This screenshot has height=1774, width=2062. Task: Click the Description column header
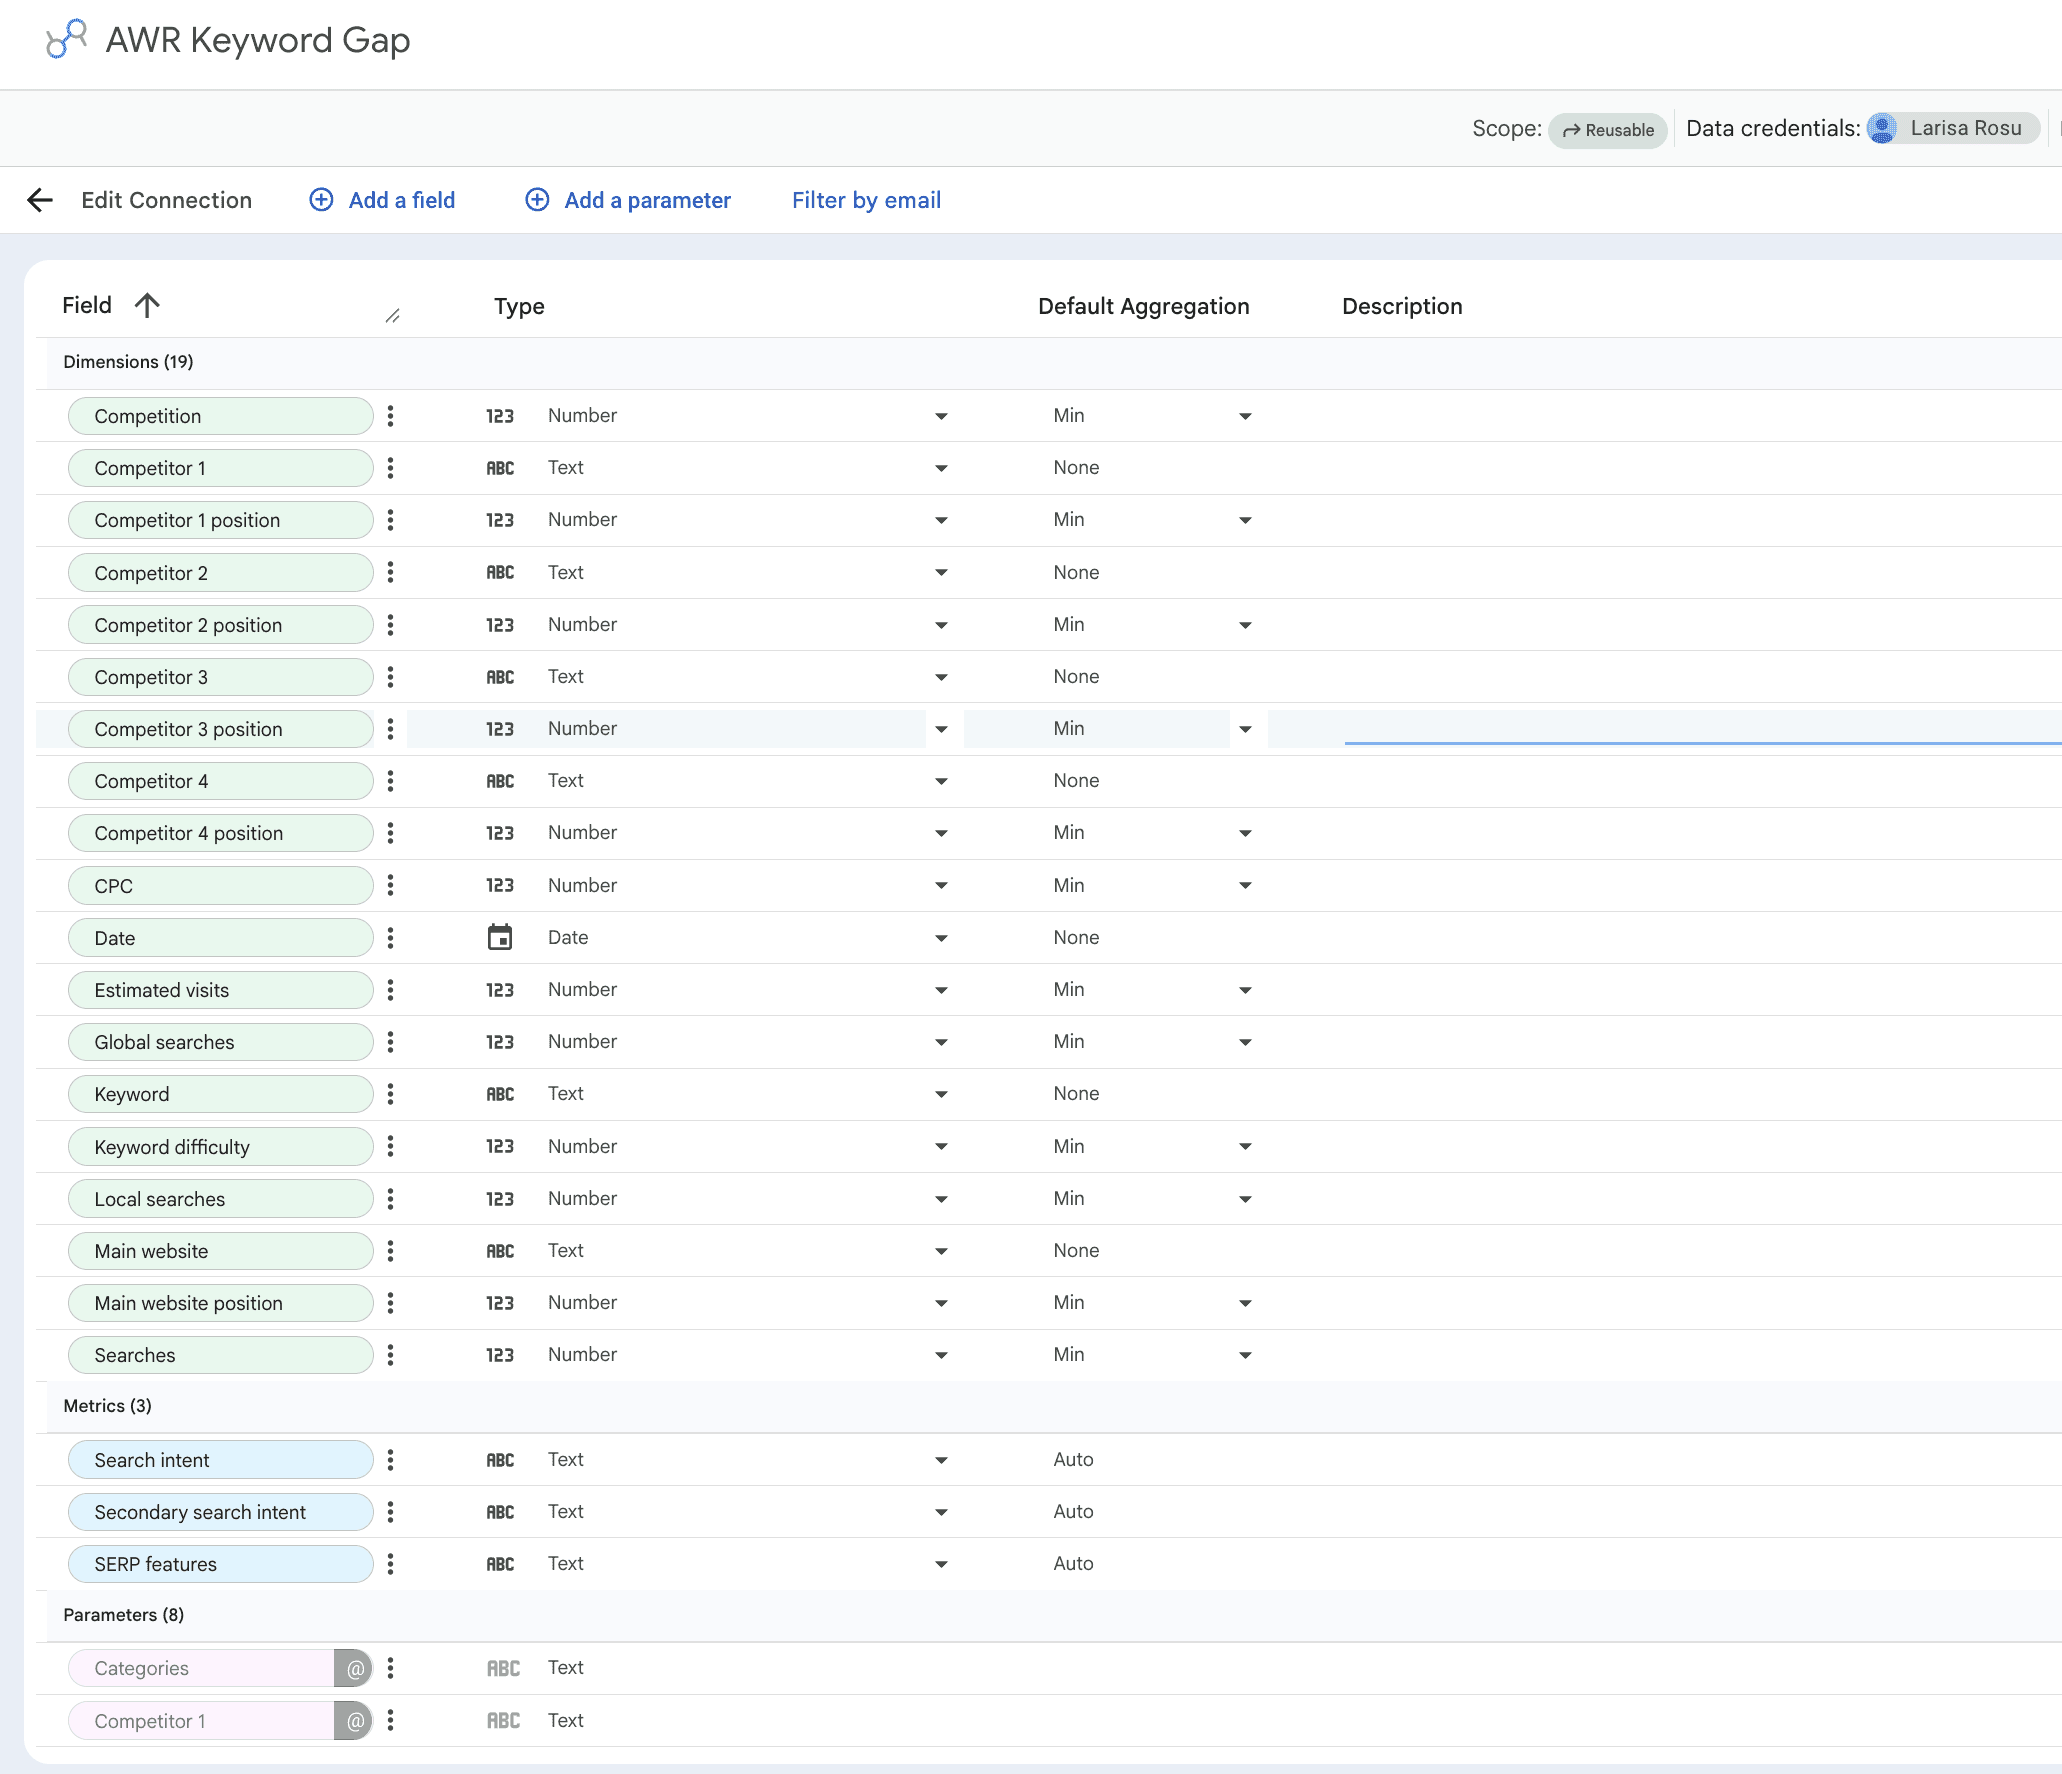tap(1402, 306)
